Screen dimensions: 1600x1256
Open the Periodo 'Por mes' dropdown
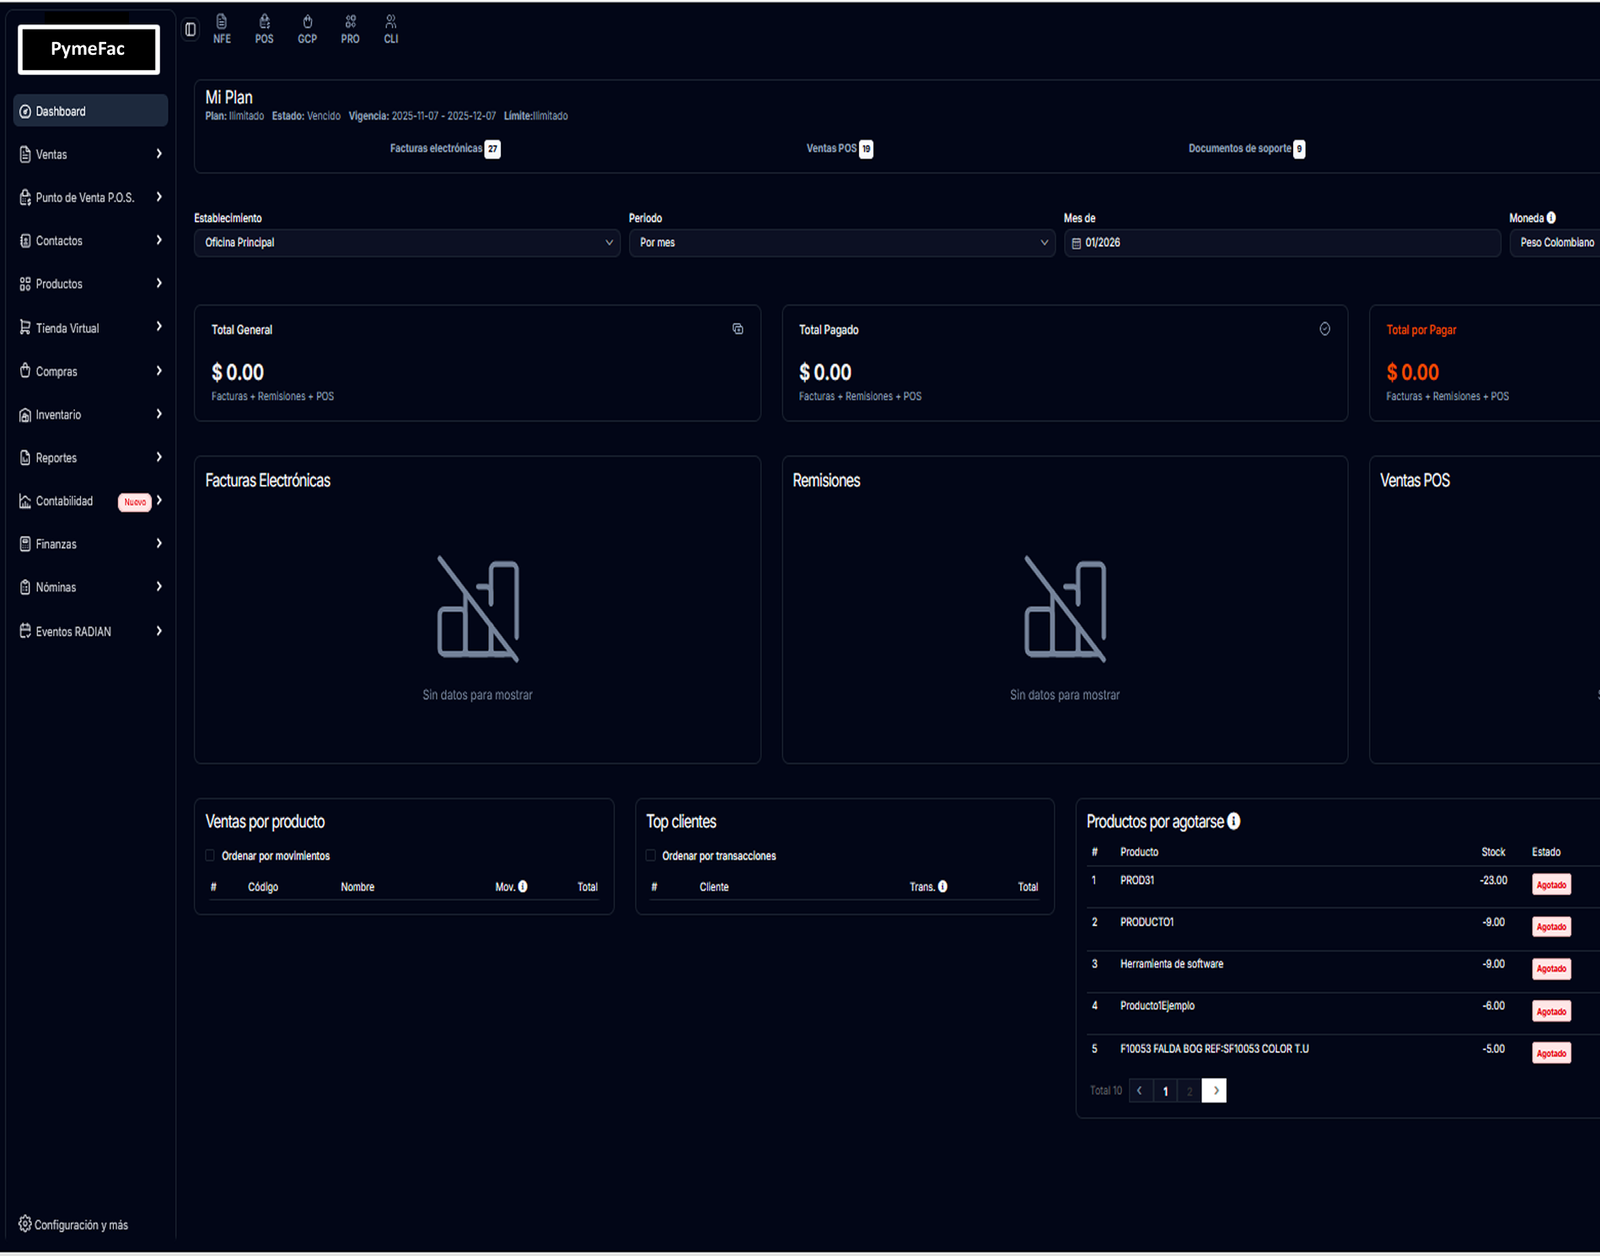point(841,243)
